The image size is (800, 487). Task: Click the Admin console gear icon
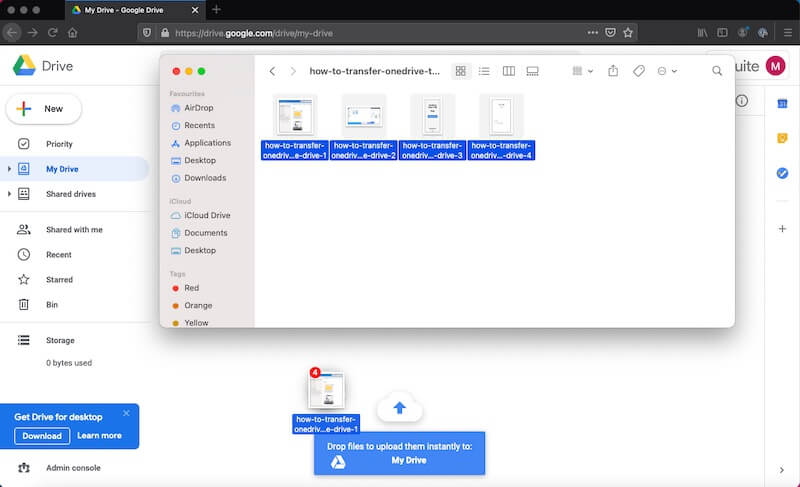23,468
